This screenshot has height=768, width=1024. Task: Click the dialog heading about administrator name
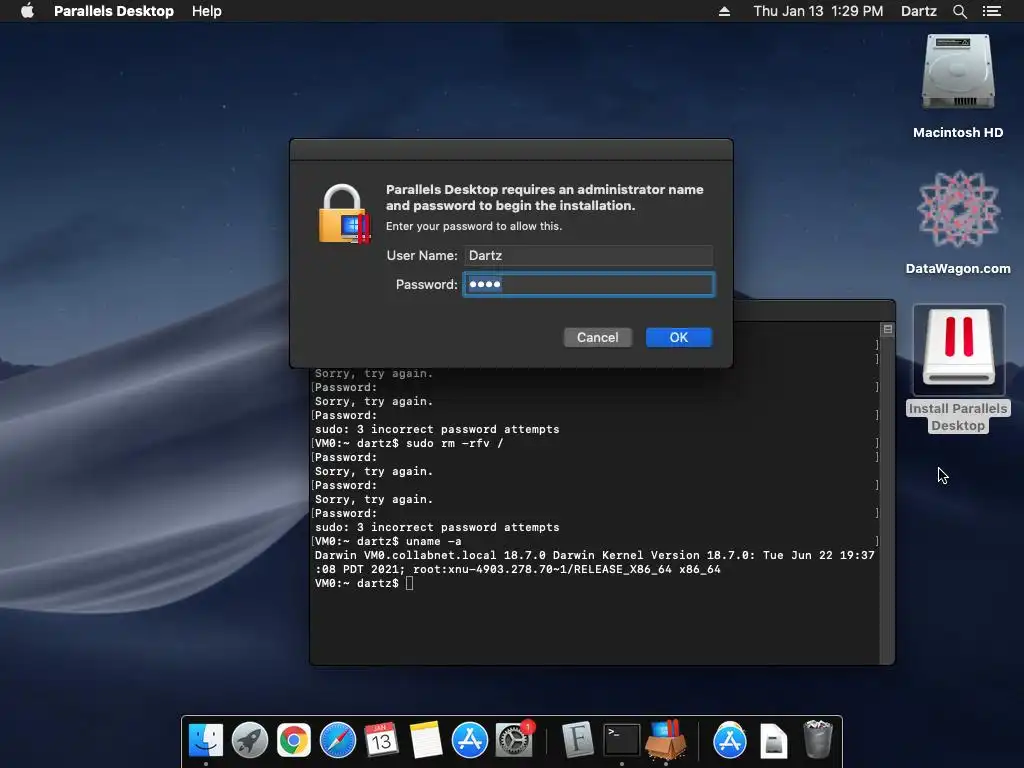[545, 197]
